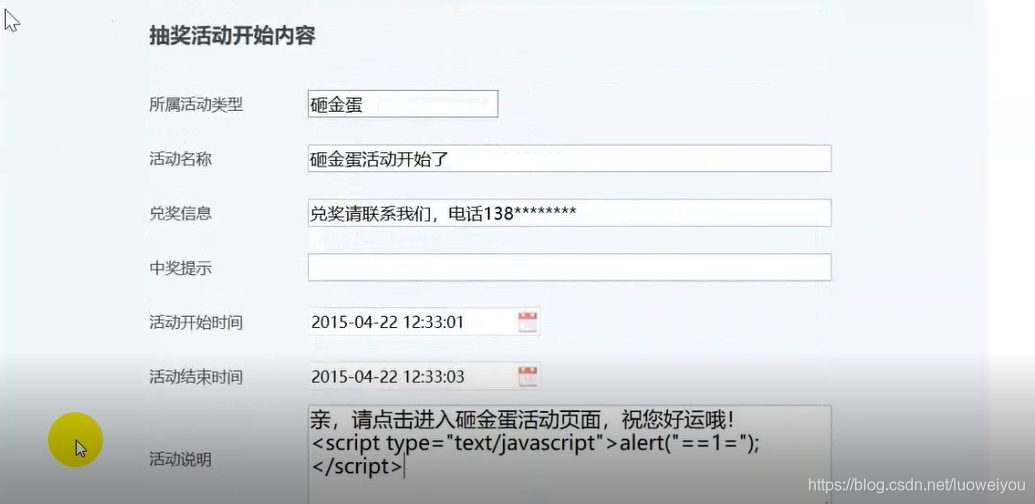Click the 所属活动类型 label
The height and width of the screenshot is (504, 1035).
[196, 104]
